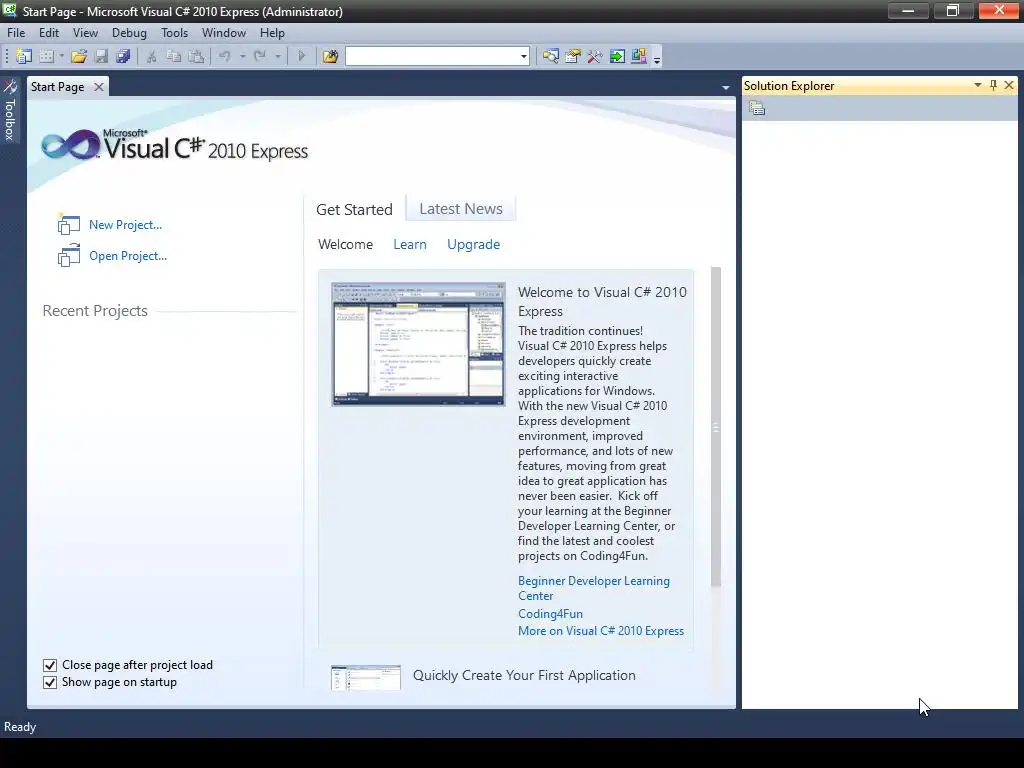Open the File menu
This screenshot has height=768, width=1024.
[x=16, y=33]
